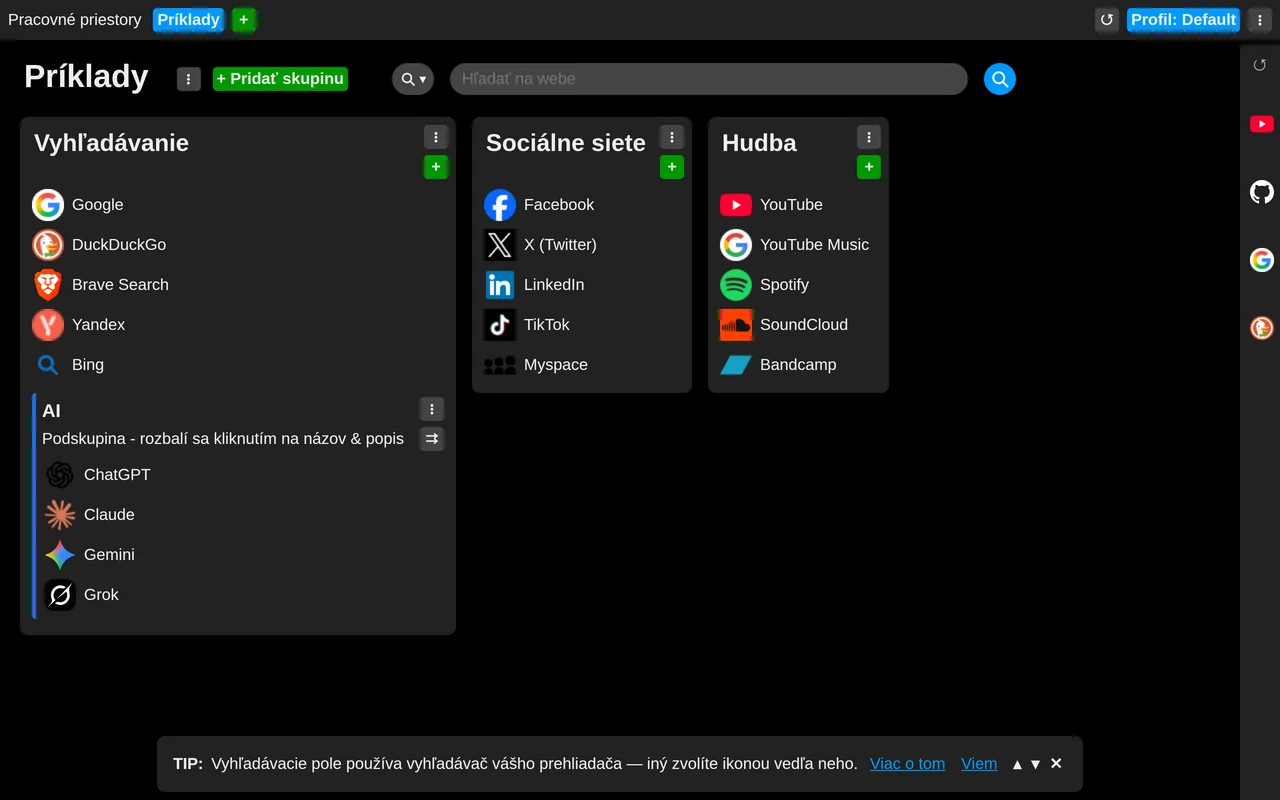Viewport: 1280px width, 800px height.
Task: Open the Vyhľadávanie group options menu
Action: (x=436, y=137)
